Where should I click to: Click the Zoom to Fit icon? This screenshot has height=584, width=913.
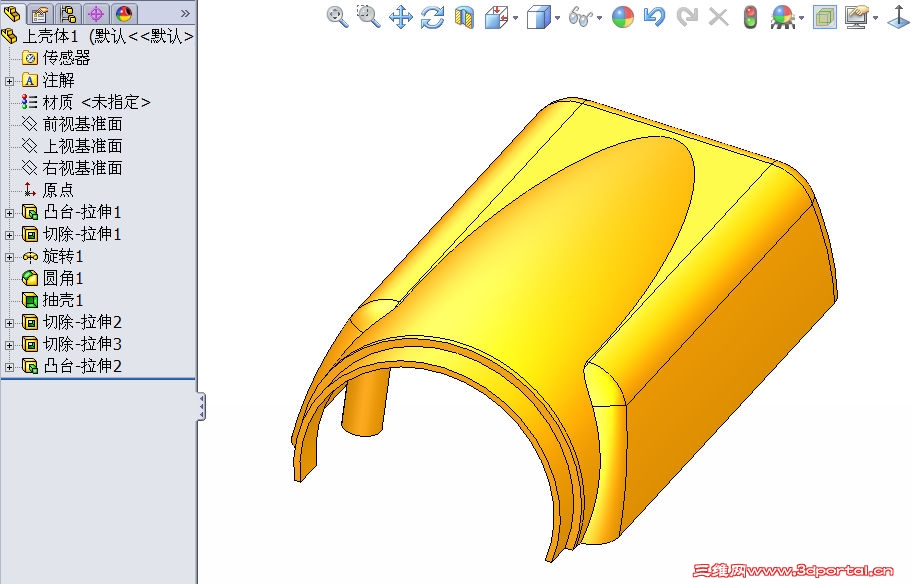(337, 16)
